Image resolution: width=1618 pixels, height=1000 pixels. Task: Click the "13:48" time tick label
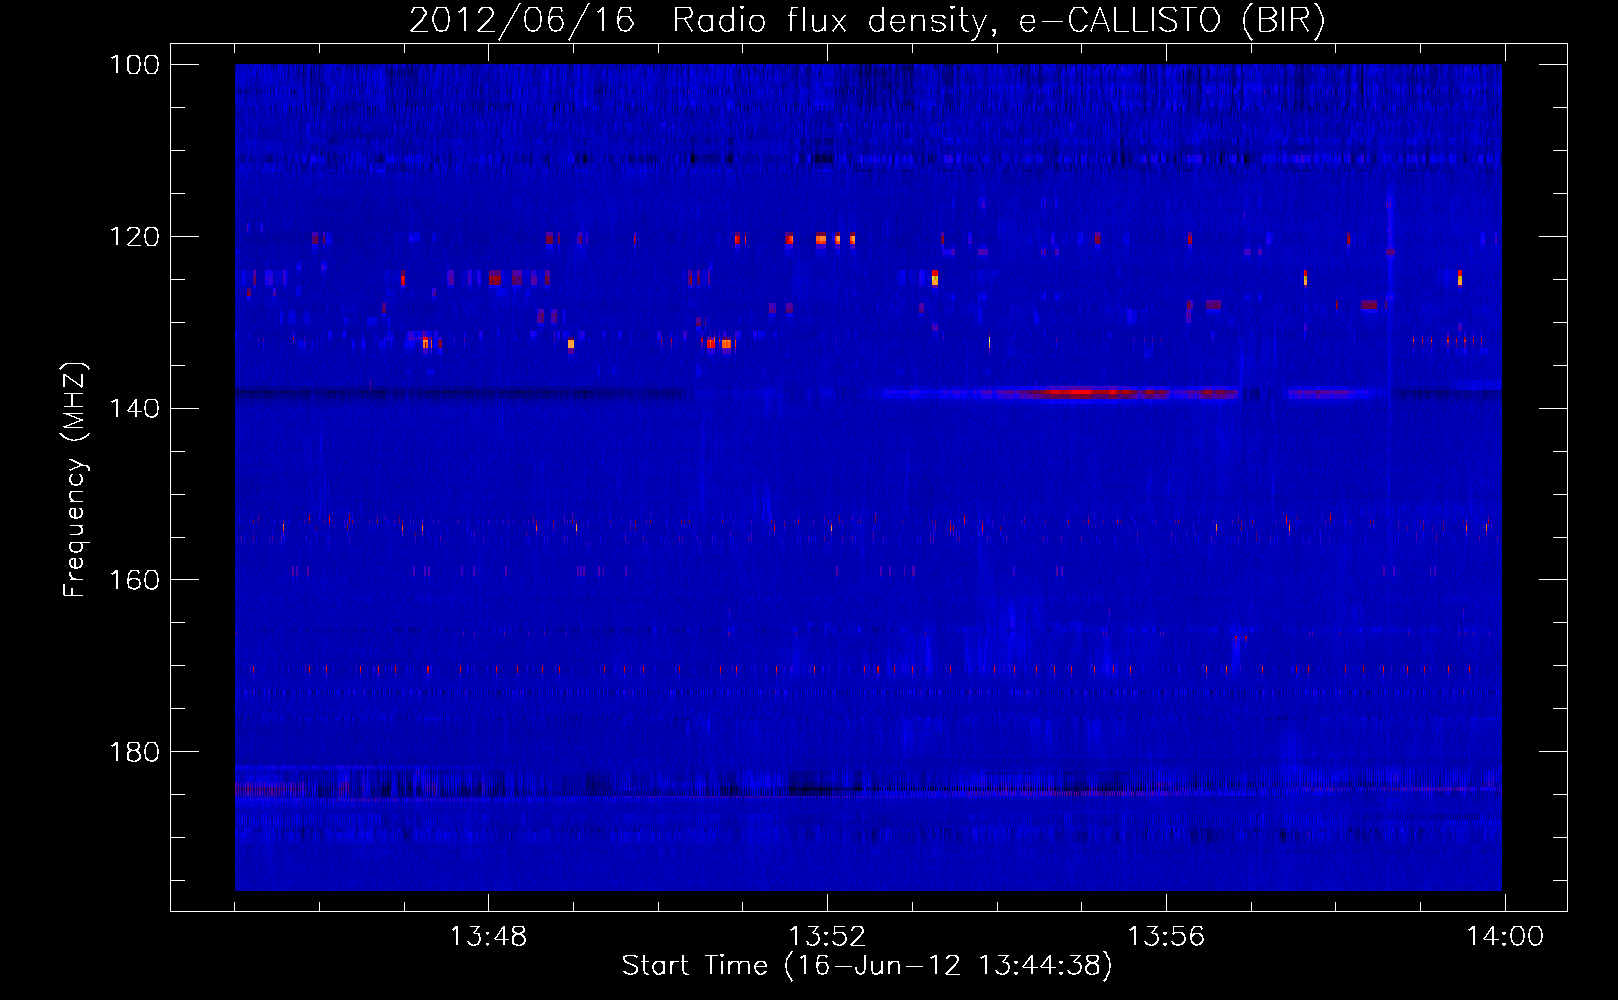(x=488, y=937)
